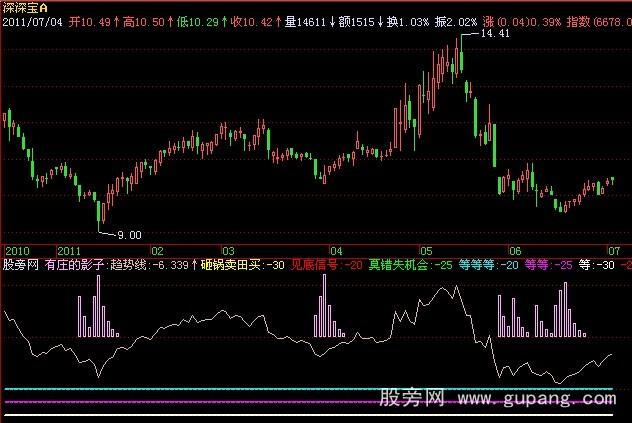Select the 02 month marker
632x423 pixels.
tap(158, 251)
